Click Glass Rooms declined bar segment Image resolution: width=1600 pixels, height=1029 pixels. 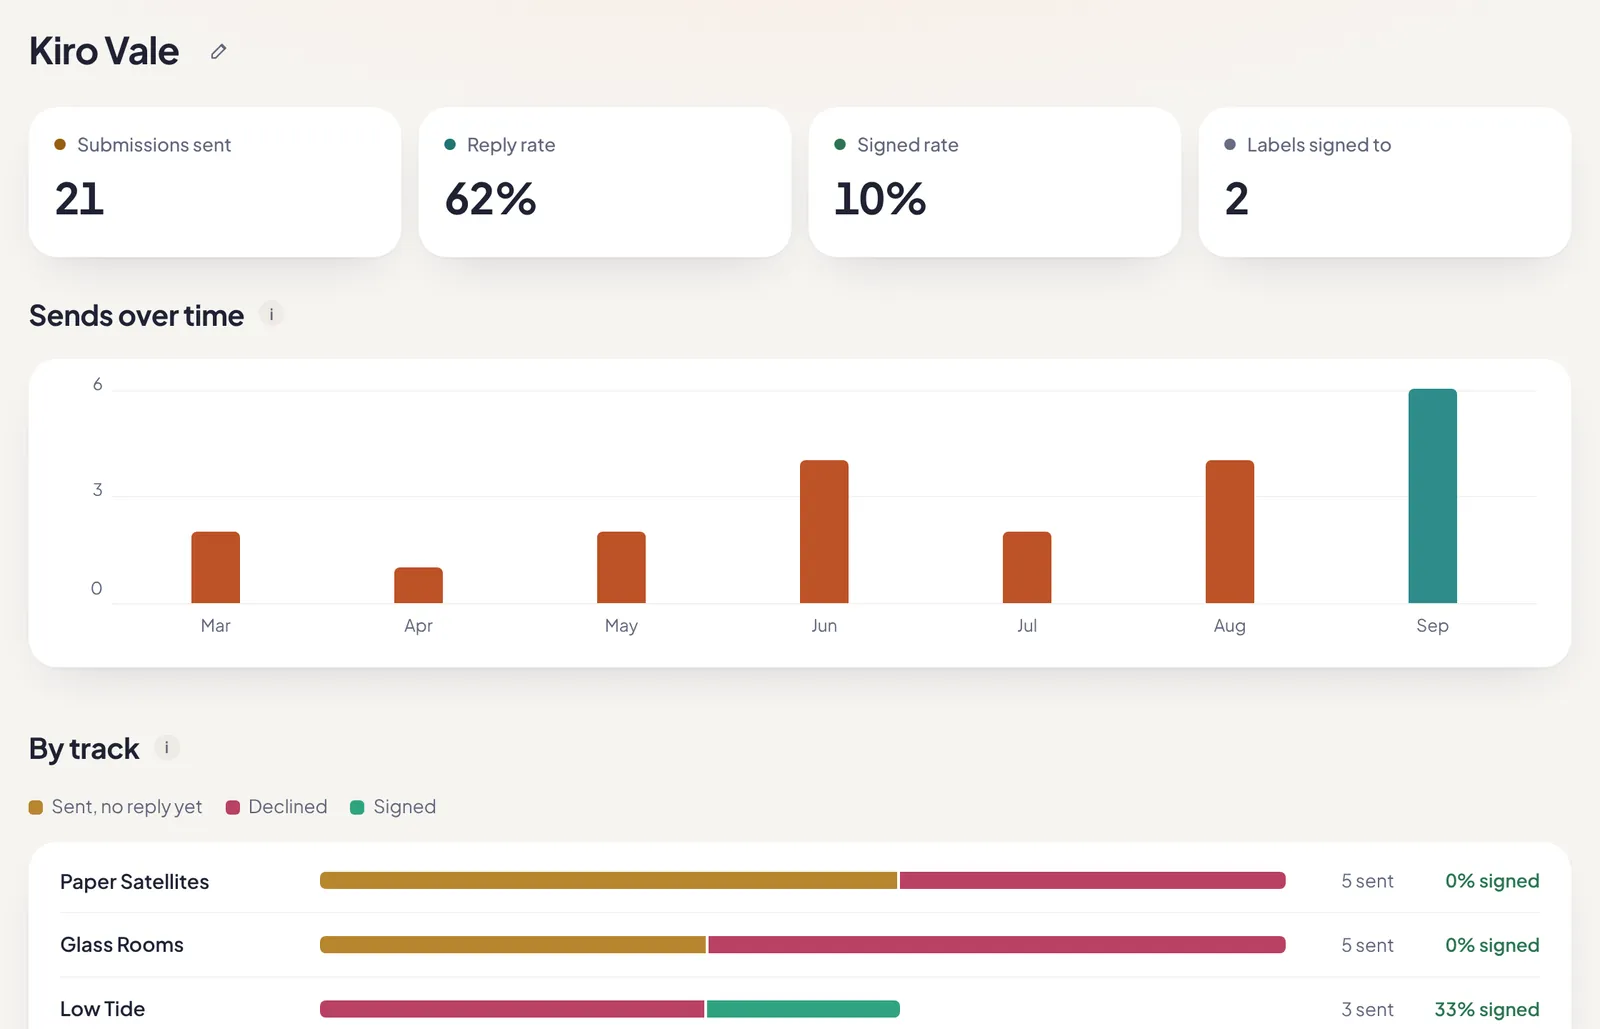(997, 945)
